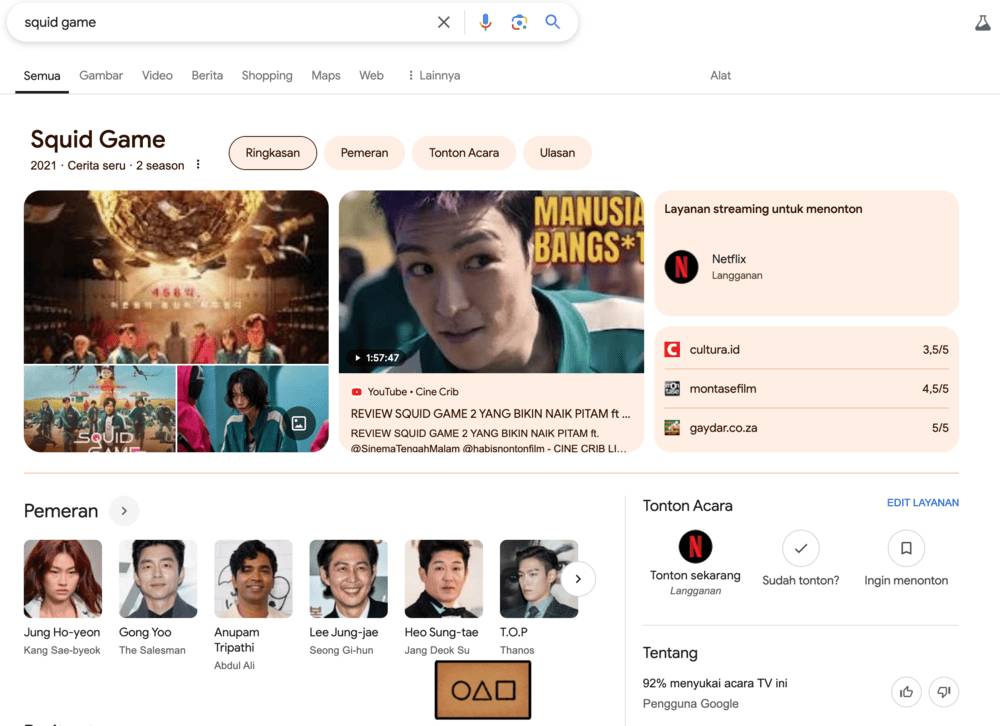This screenshot has height=726, width=1000.
Task: Select the Pemeran chip
Action: [x=364, y=153]
